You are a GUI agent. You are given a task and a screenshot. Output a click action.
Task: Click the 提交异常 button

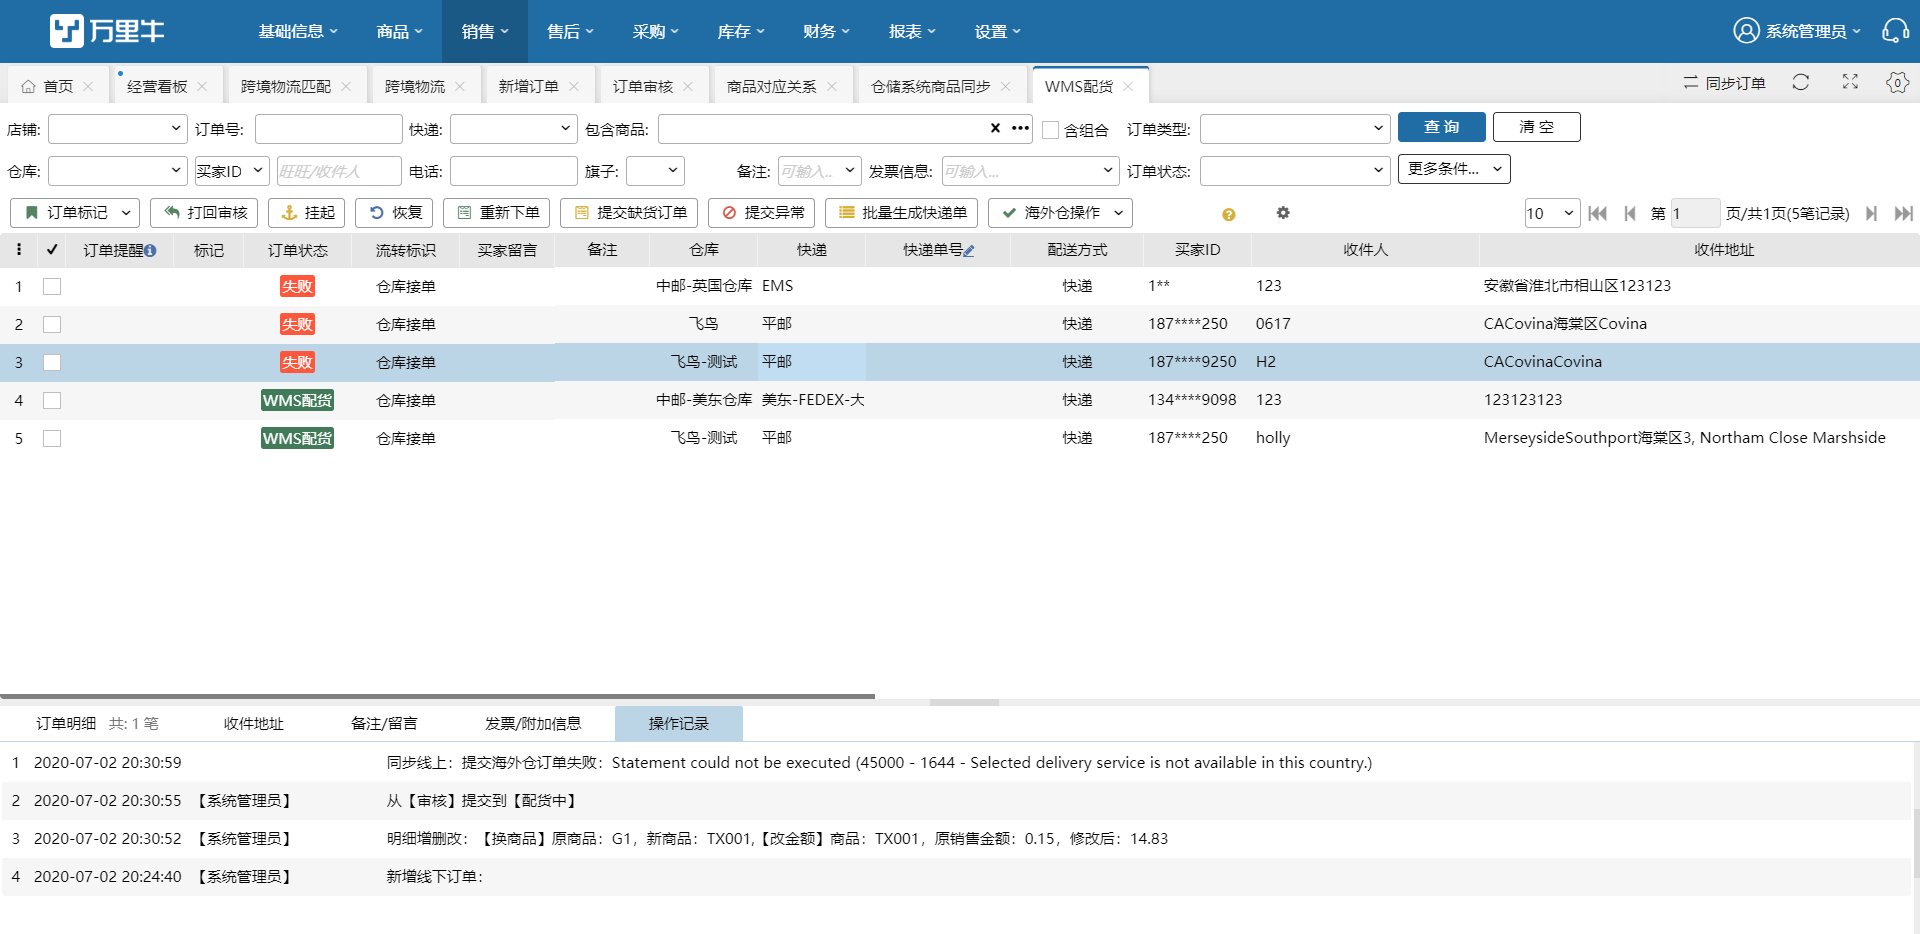762,213
